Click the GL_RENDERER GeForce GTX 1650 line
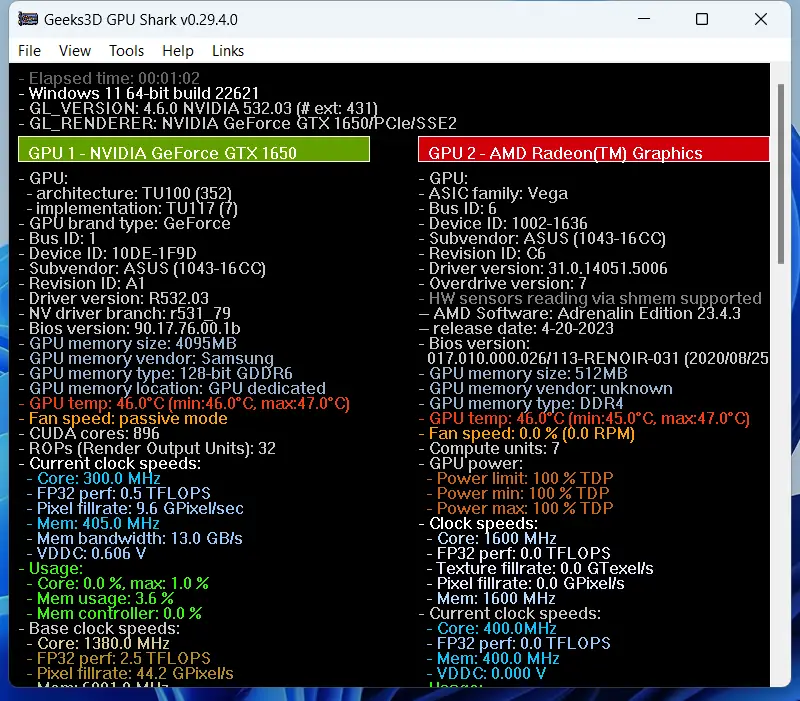The height and width of the screenshot is (701, 800). coord(238,123)
